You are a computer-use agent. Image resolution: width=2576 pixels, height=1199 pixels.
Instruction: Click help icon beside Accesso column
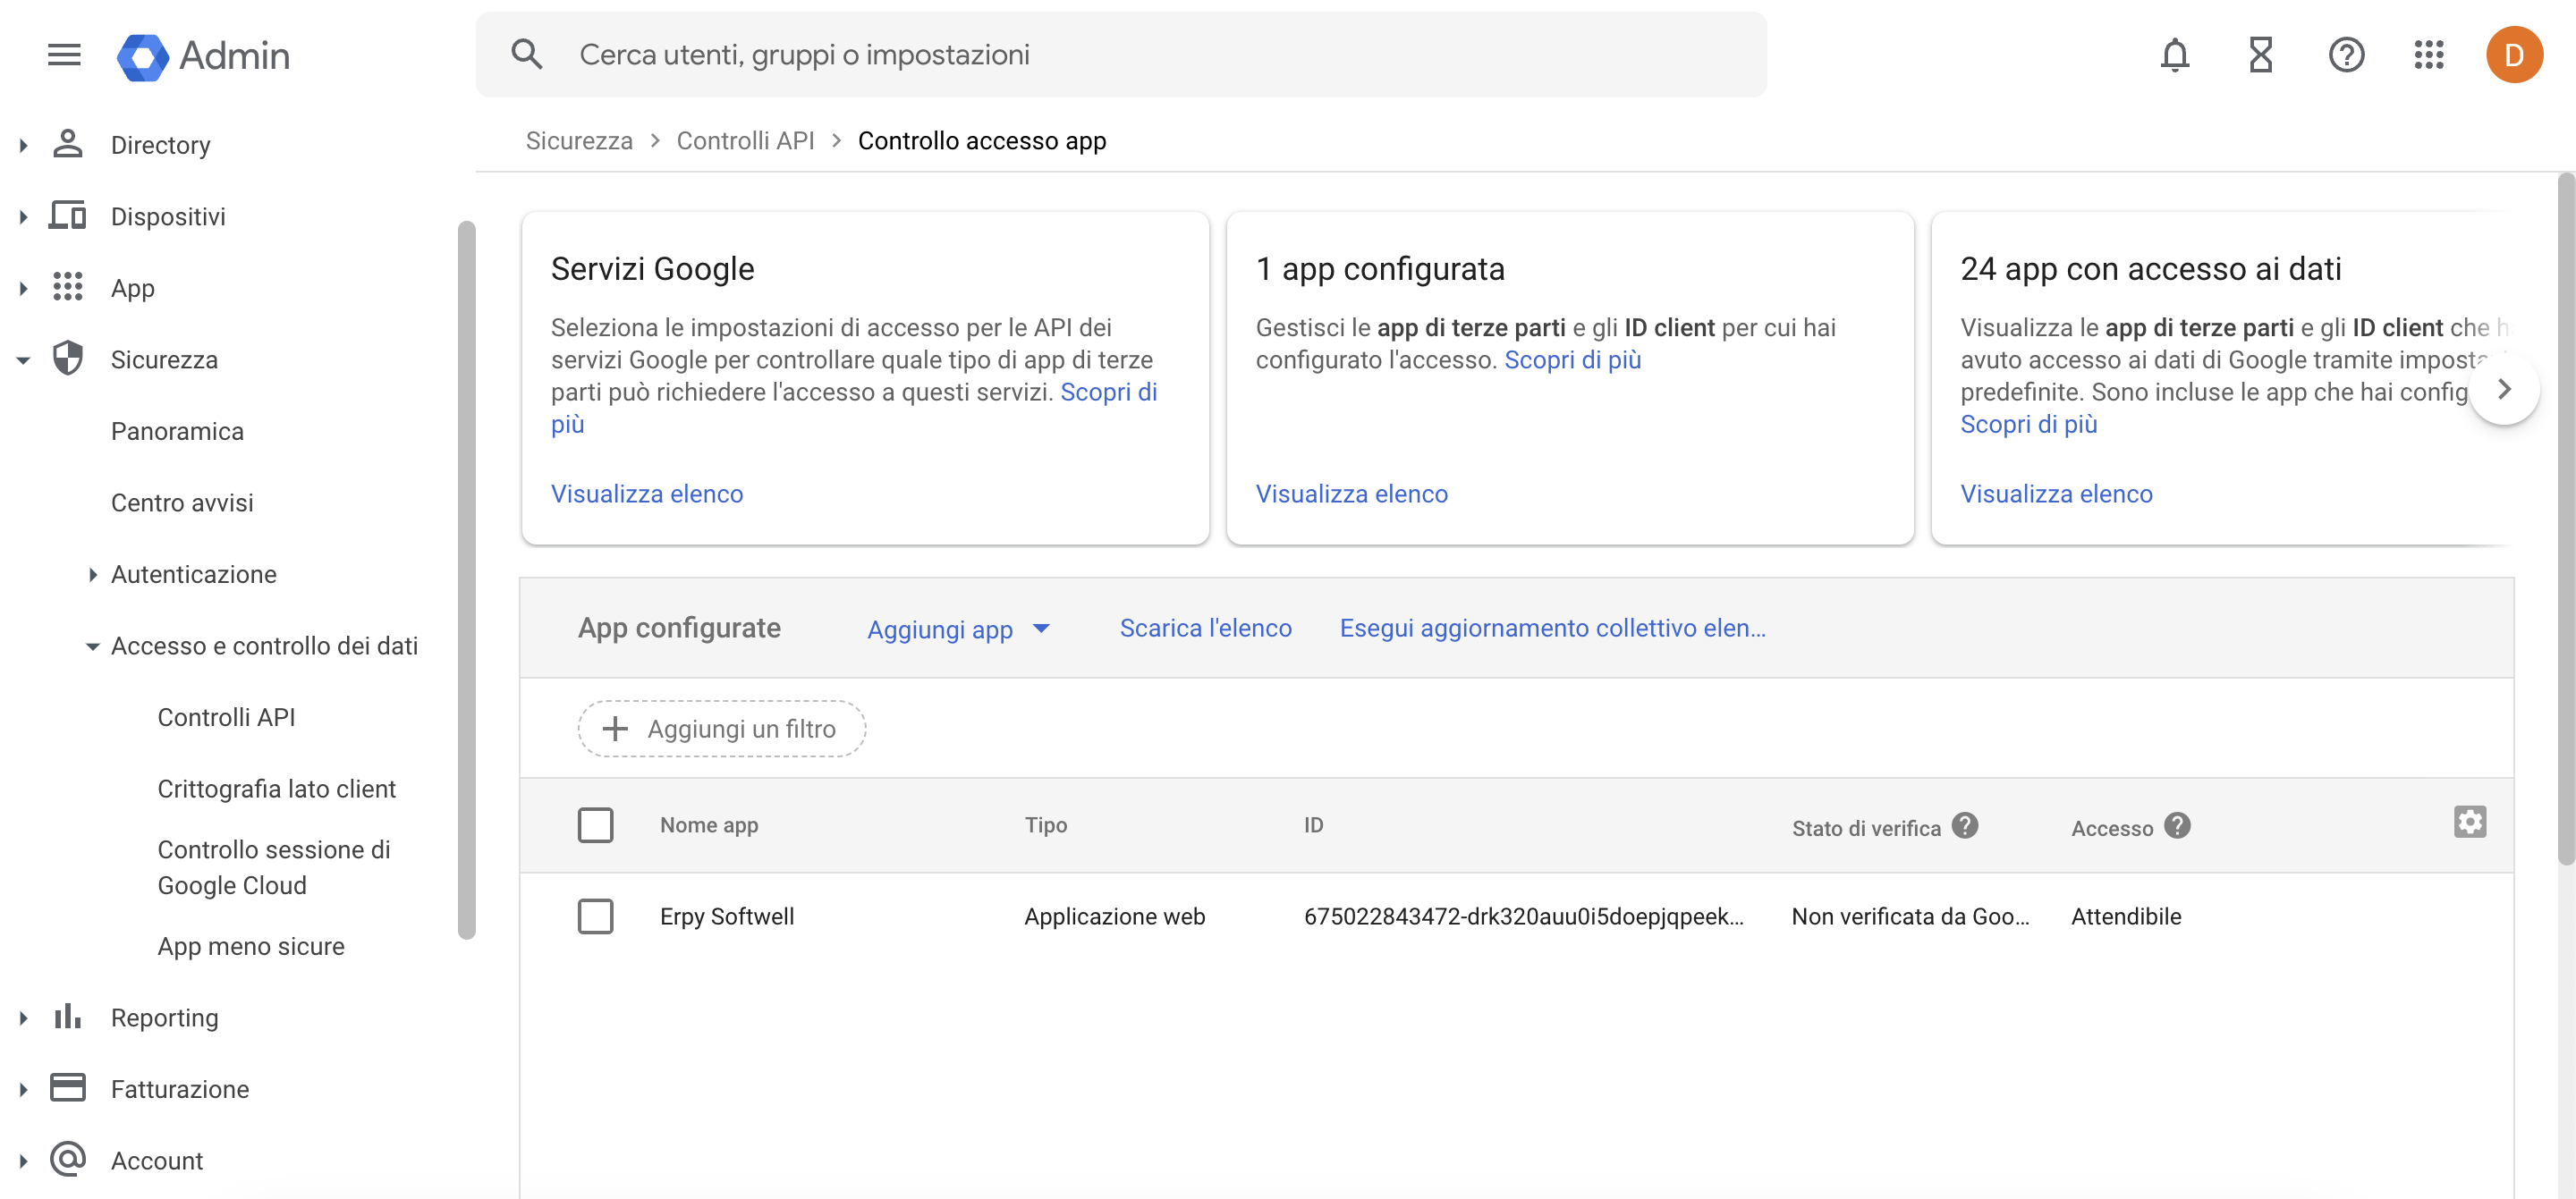[x=2177, y=825]
